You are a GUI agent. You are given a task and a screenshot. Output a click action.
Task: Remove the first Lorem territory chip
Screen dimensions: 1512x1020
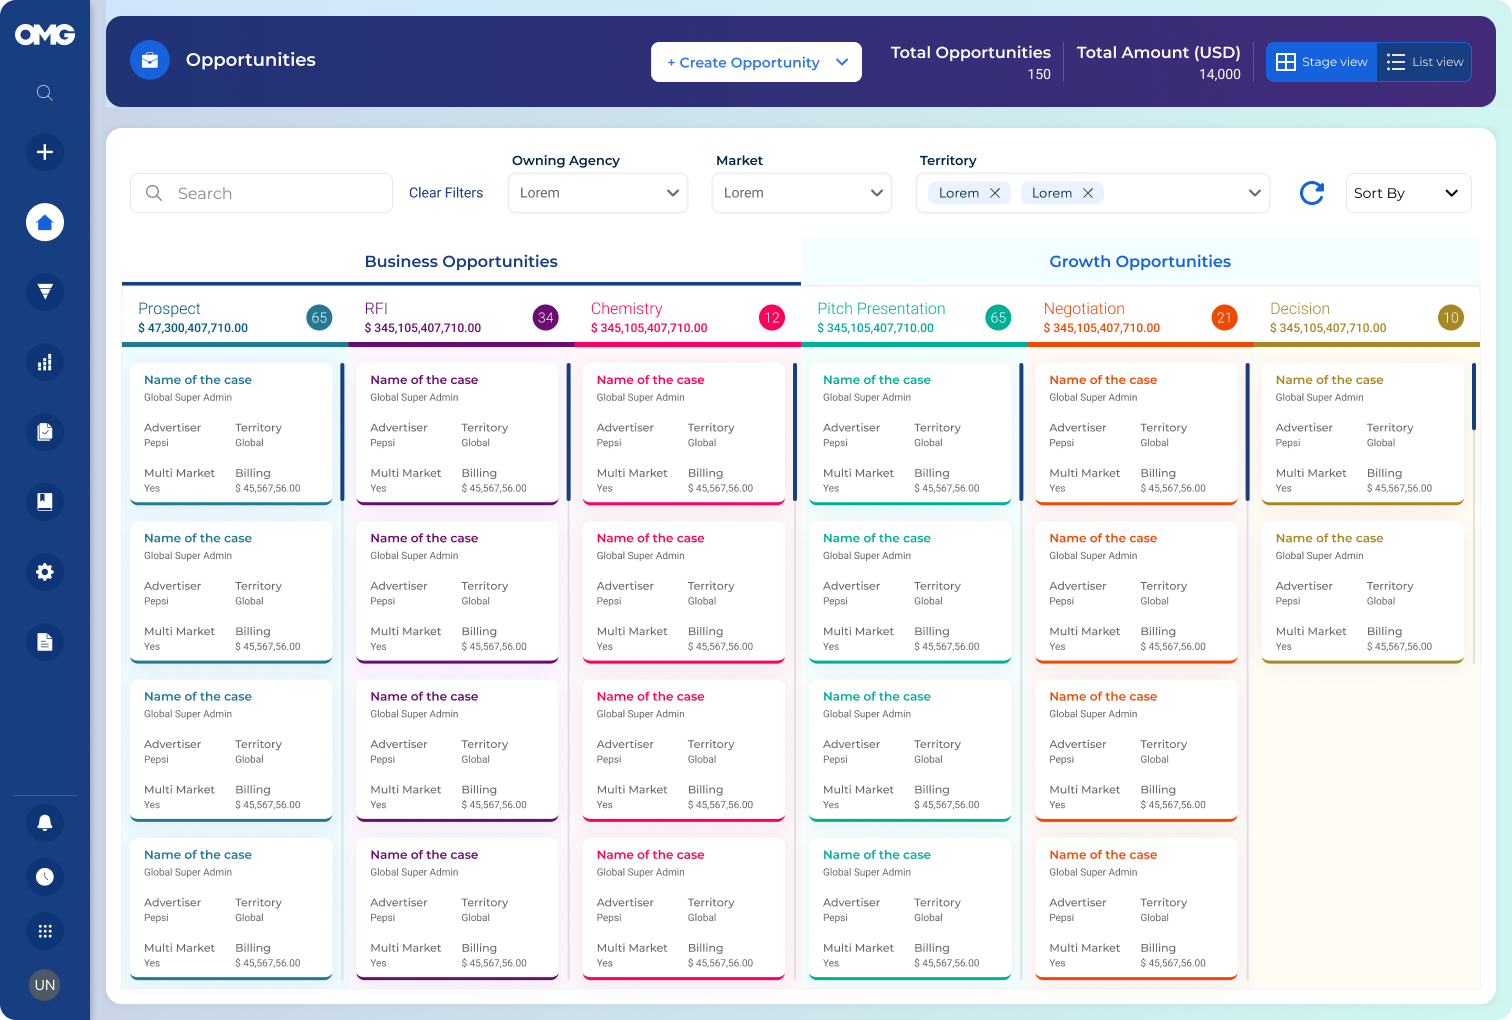pyautogui.click(x=995, y=193)
